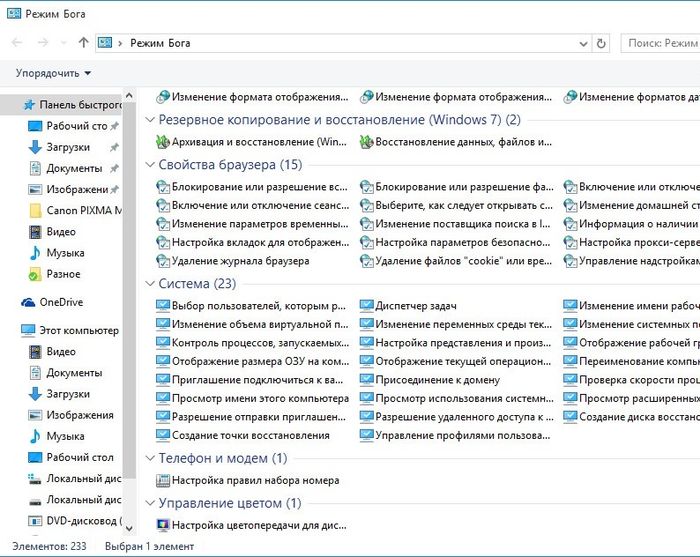Screen dimensions: 700x557
Task: Open the DVD-дисковод drive in sidebar
Action: coord(82,520)
